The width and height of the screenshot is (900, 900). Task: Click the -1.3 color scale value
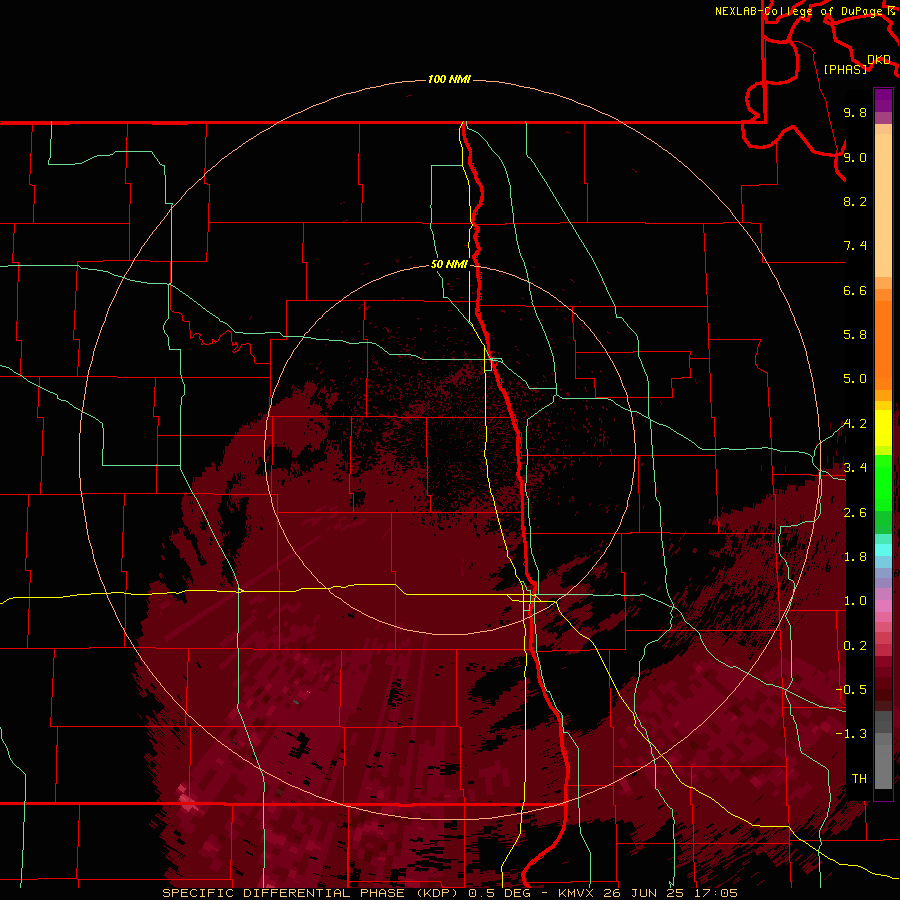pyautogui.click(x=851, y=734)
